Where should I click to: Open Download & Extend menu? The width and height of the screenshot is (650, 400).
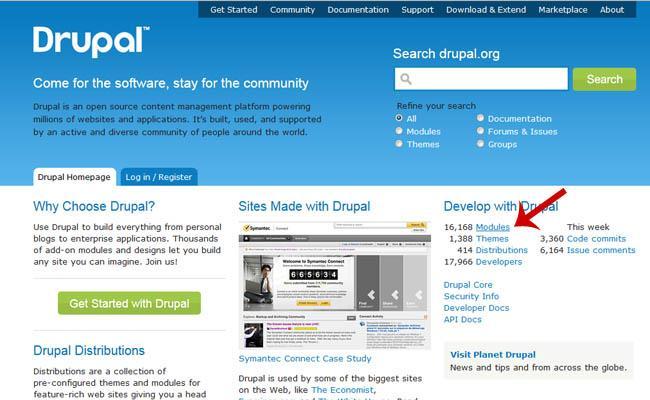(x=486, y=10)
